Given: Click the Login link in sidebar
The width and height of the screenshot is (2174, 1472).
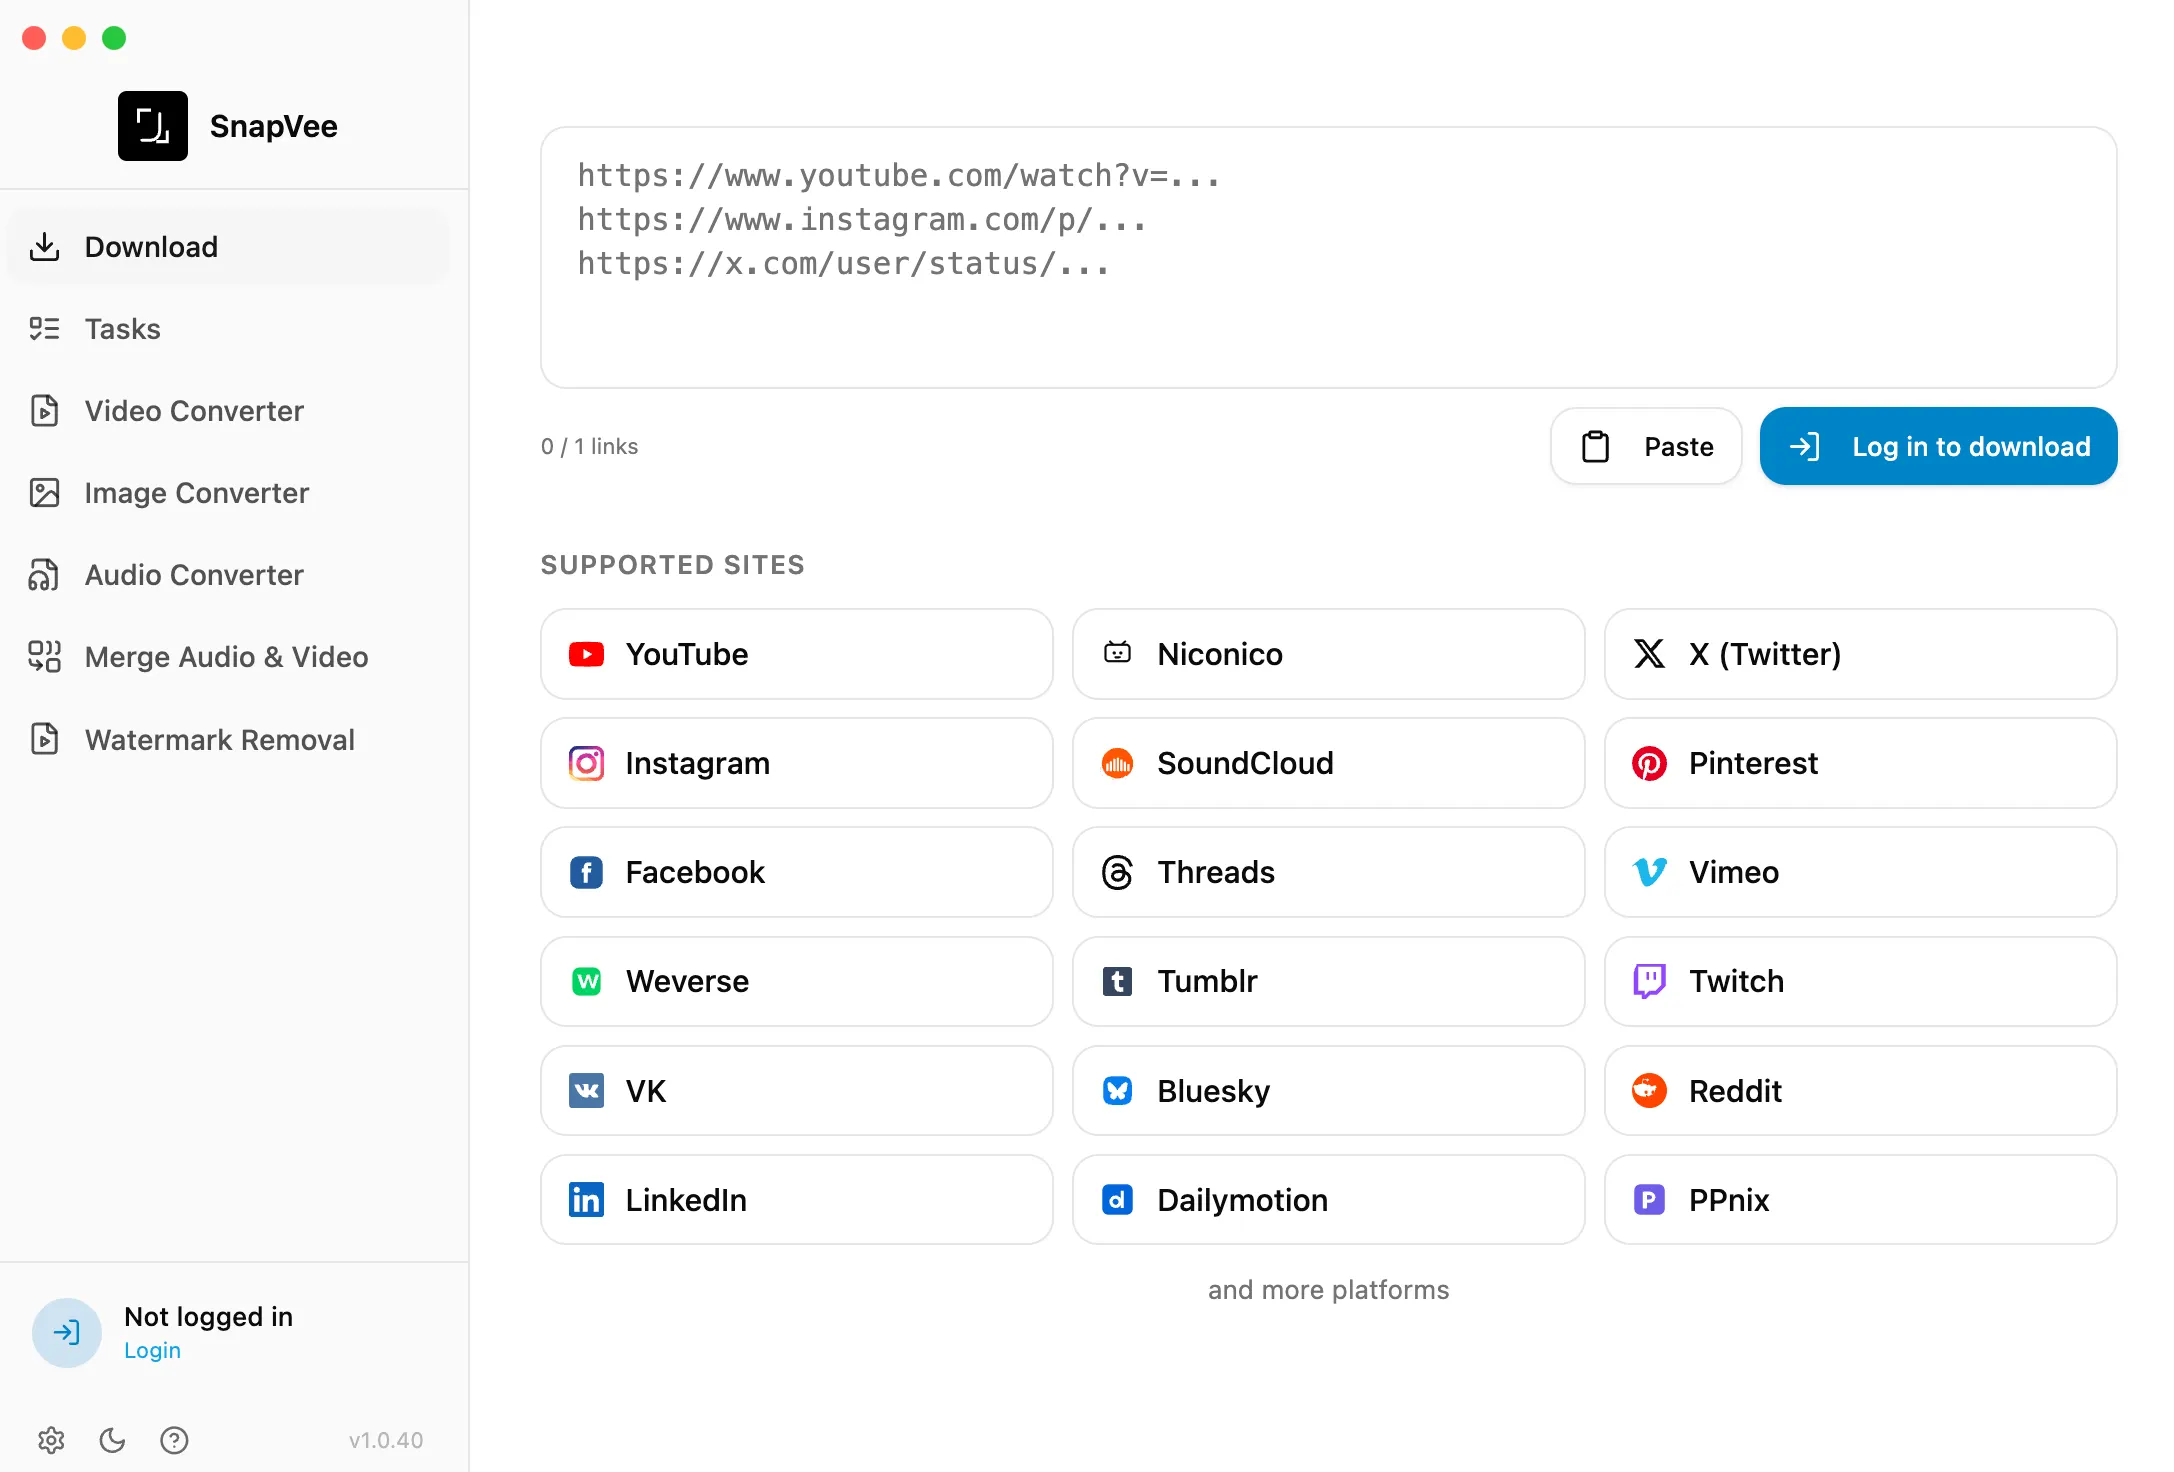Looking at the screenshot, I should tap(152, 1350).
